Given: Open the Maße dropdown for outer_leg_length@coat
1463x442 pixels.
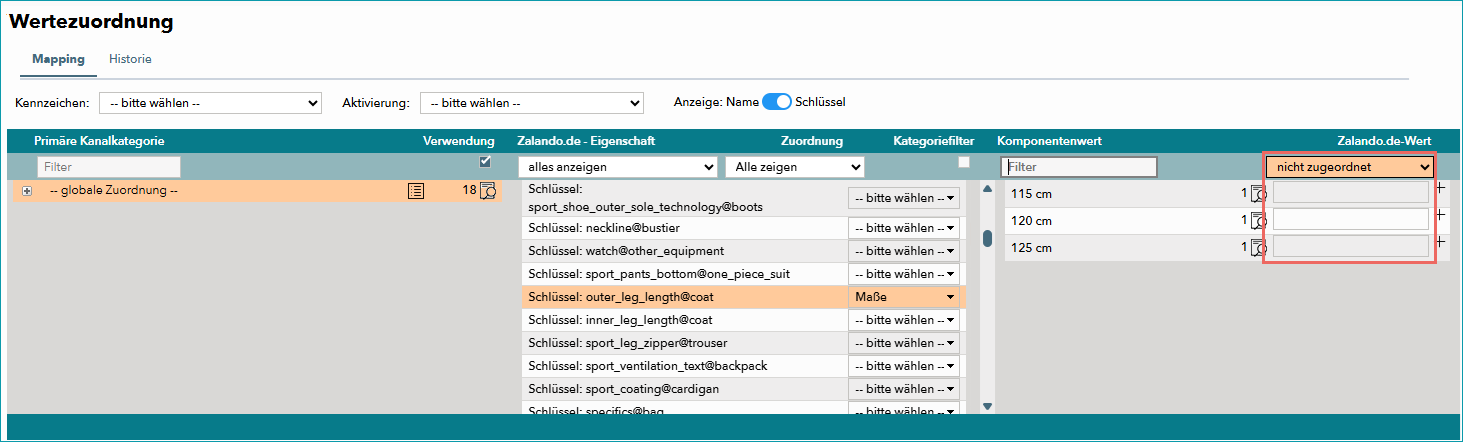Looking at the screenshot, I should tap(904, 297).
